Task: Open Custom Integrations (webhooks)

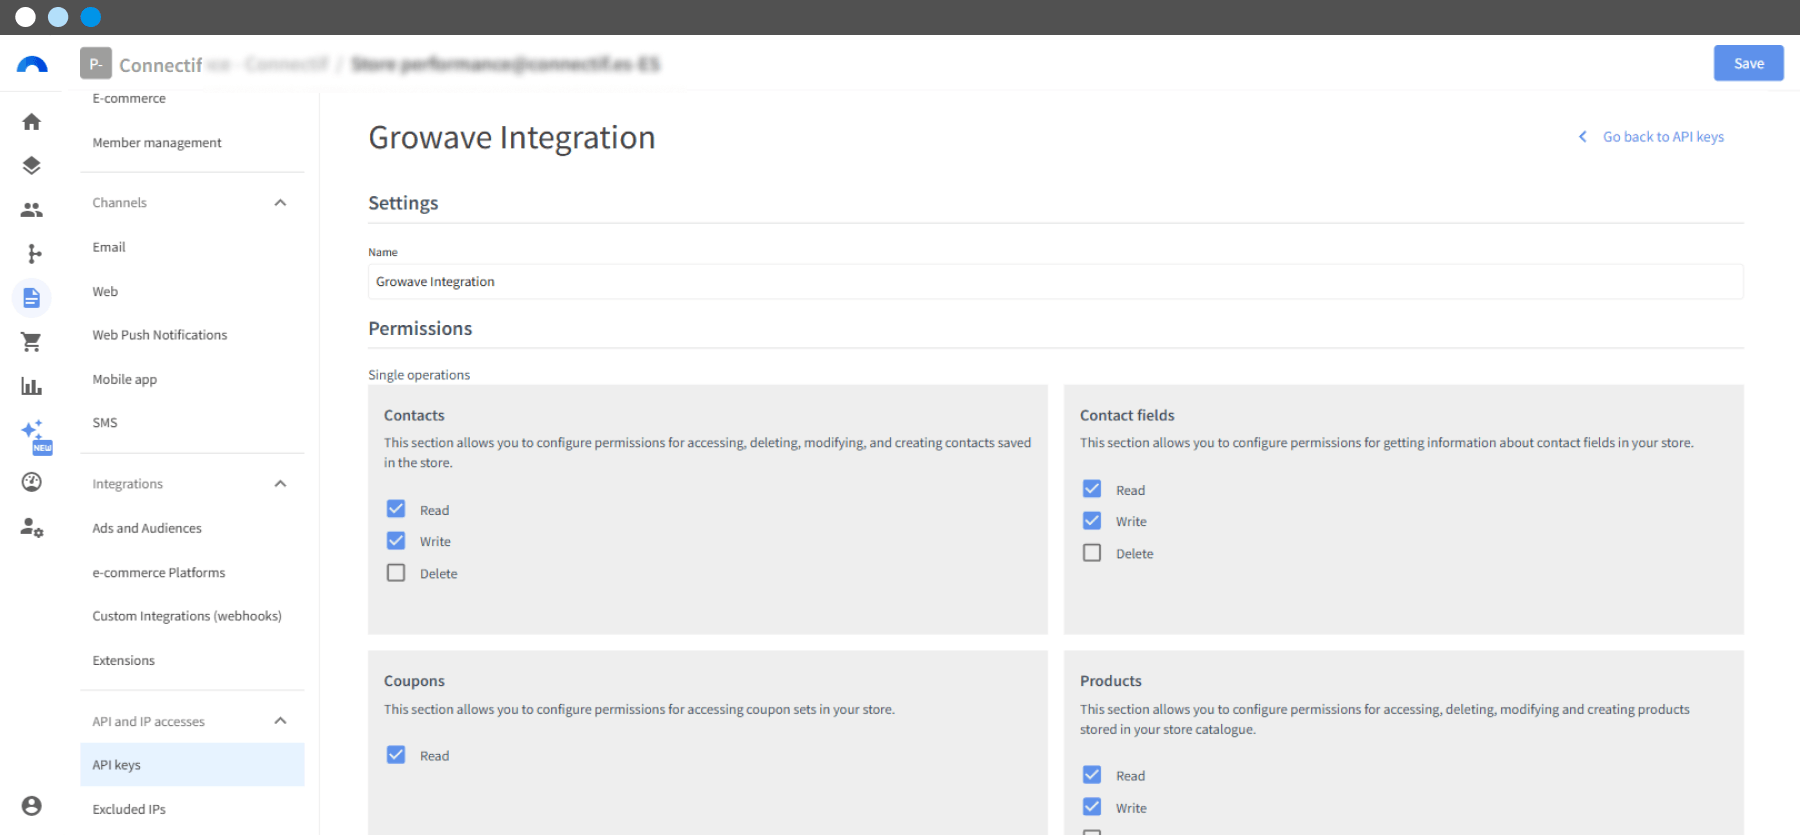Action: tap(187, 616)
